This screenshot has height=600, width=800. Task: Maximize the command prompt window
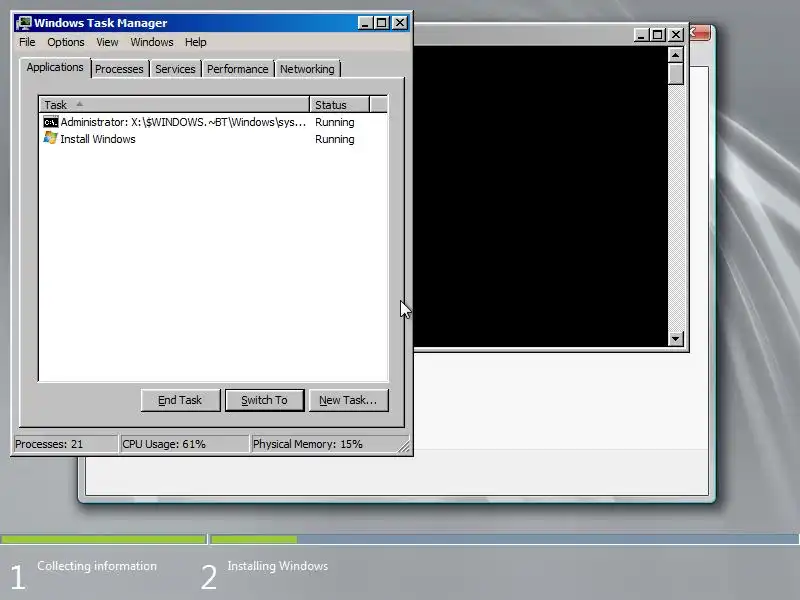click(x=657, y=35)
